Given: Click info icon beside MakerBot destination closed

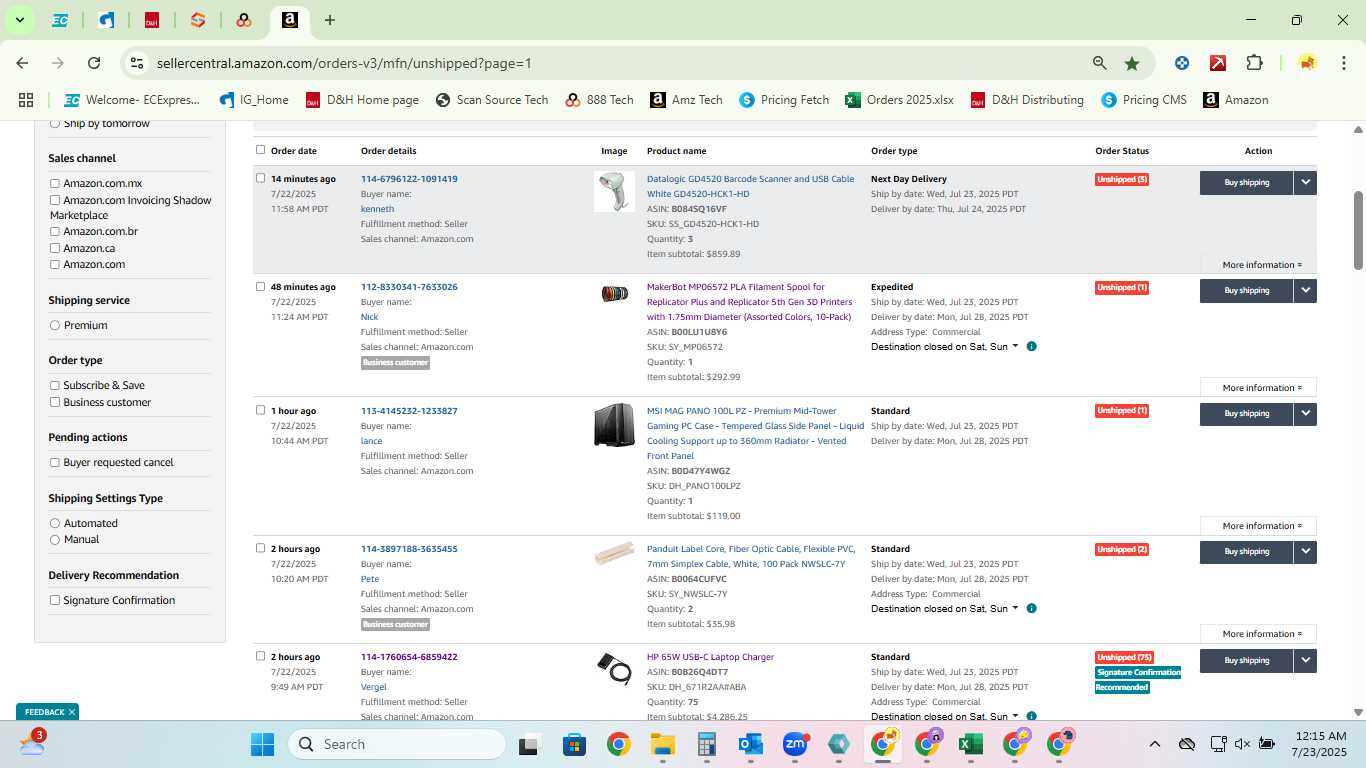Looking at the screenshot, I should pos(1031,347).
